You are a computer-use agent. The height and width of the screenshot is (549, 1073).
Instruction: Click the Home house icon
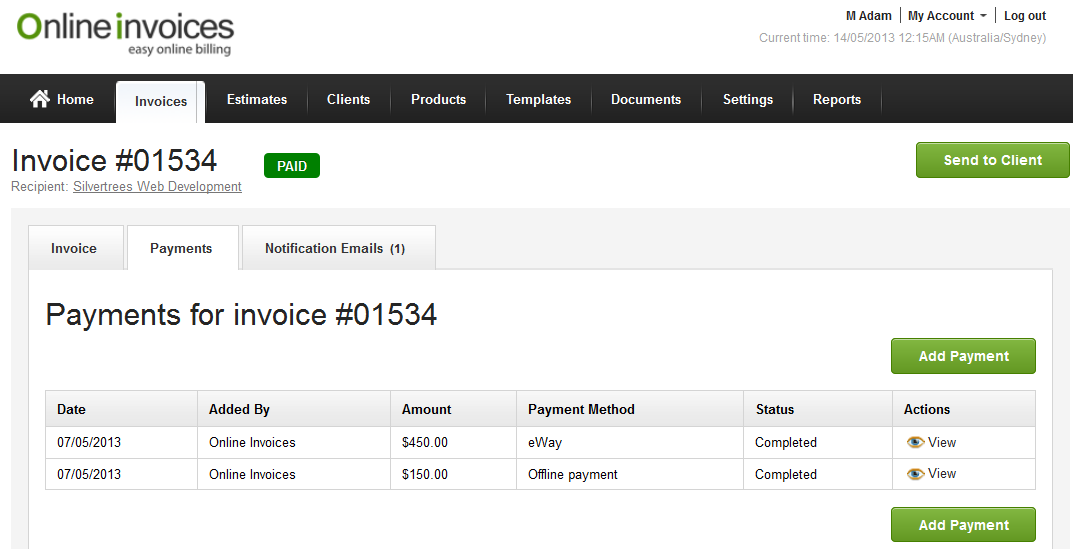click(x=40, y=99)
